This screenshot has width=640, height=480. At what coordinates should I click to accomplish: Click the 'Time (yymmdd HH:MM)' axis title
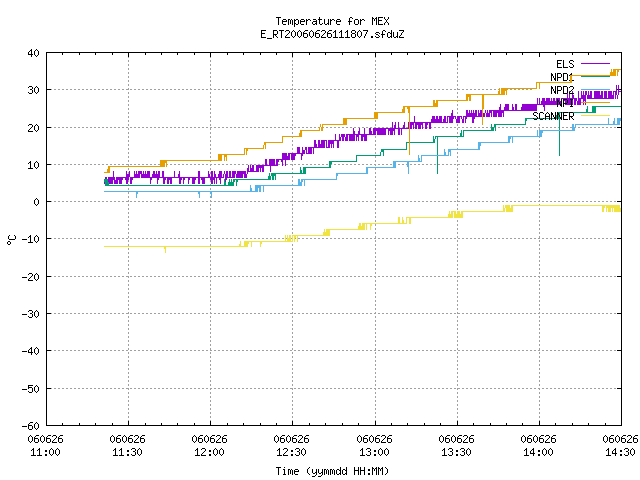point(332,471)
